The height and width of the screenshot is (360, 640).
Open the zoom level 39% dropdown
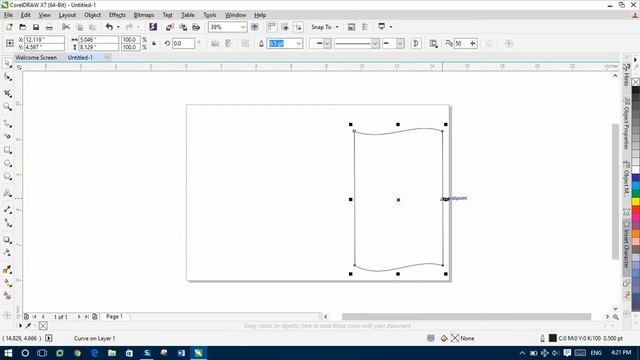tap(243, 27)
